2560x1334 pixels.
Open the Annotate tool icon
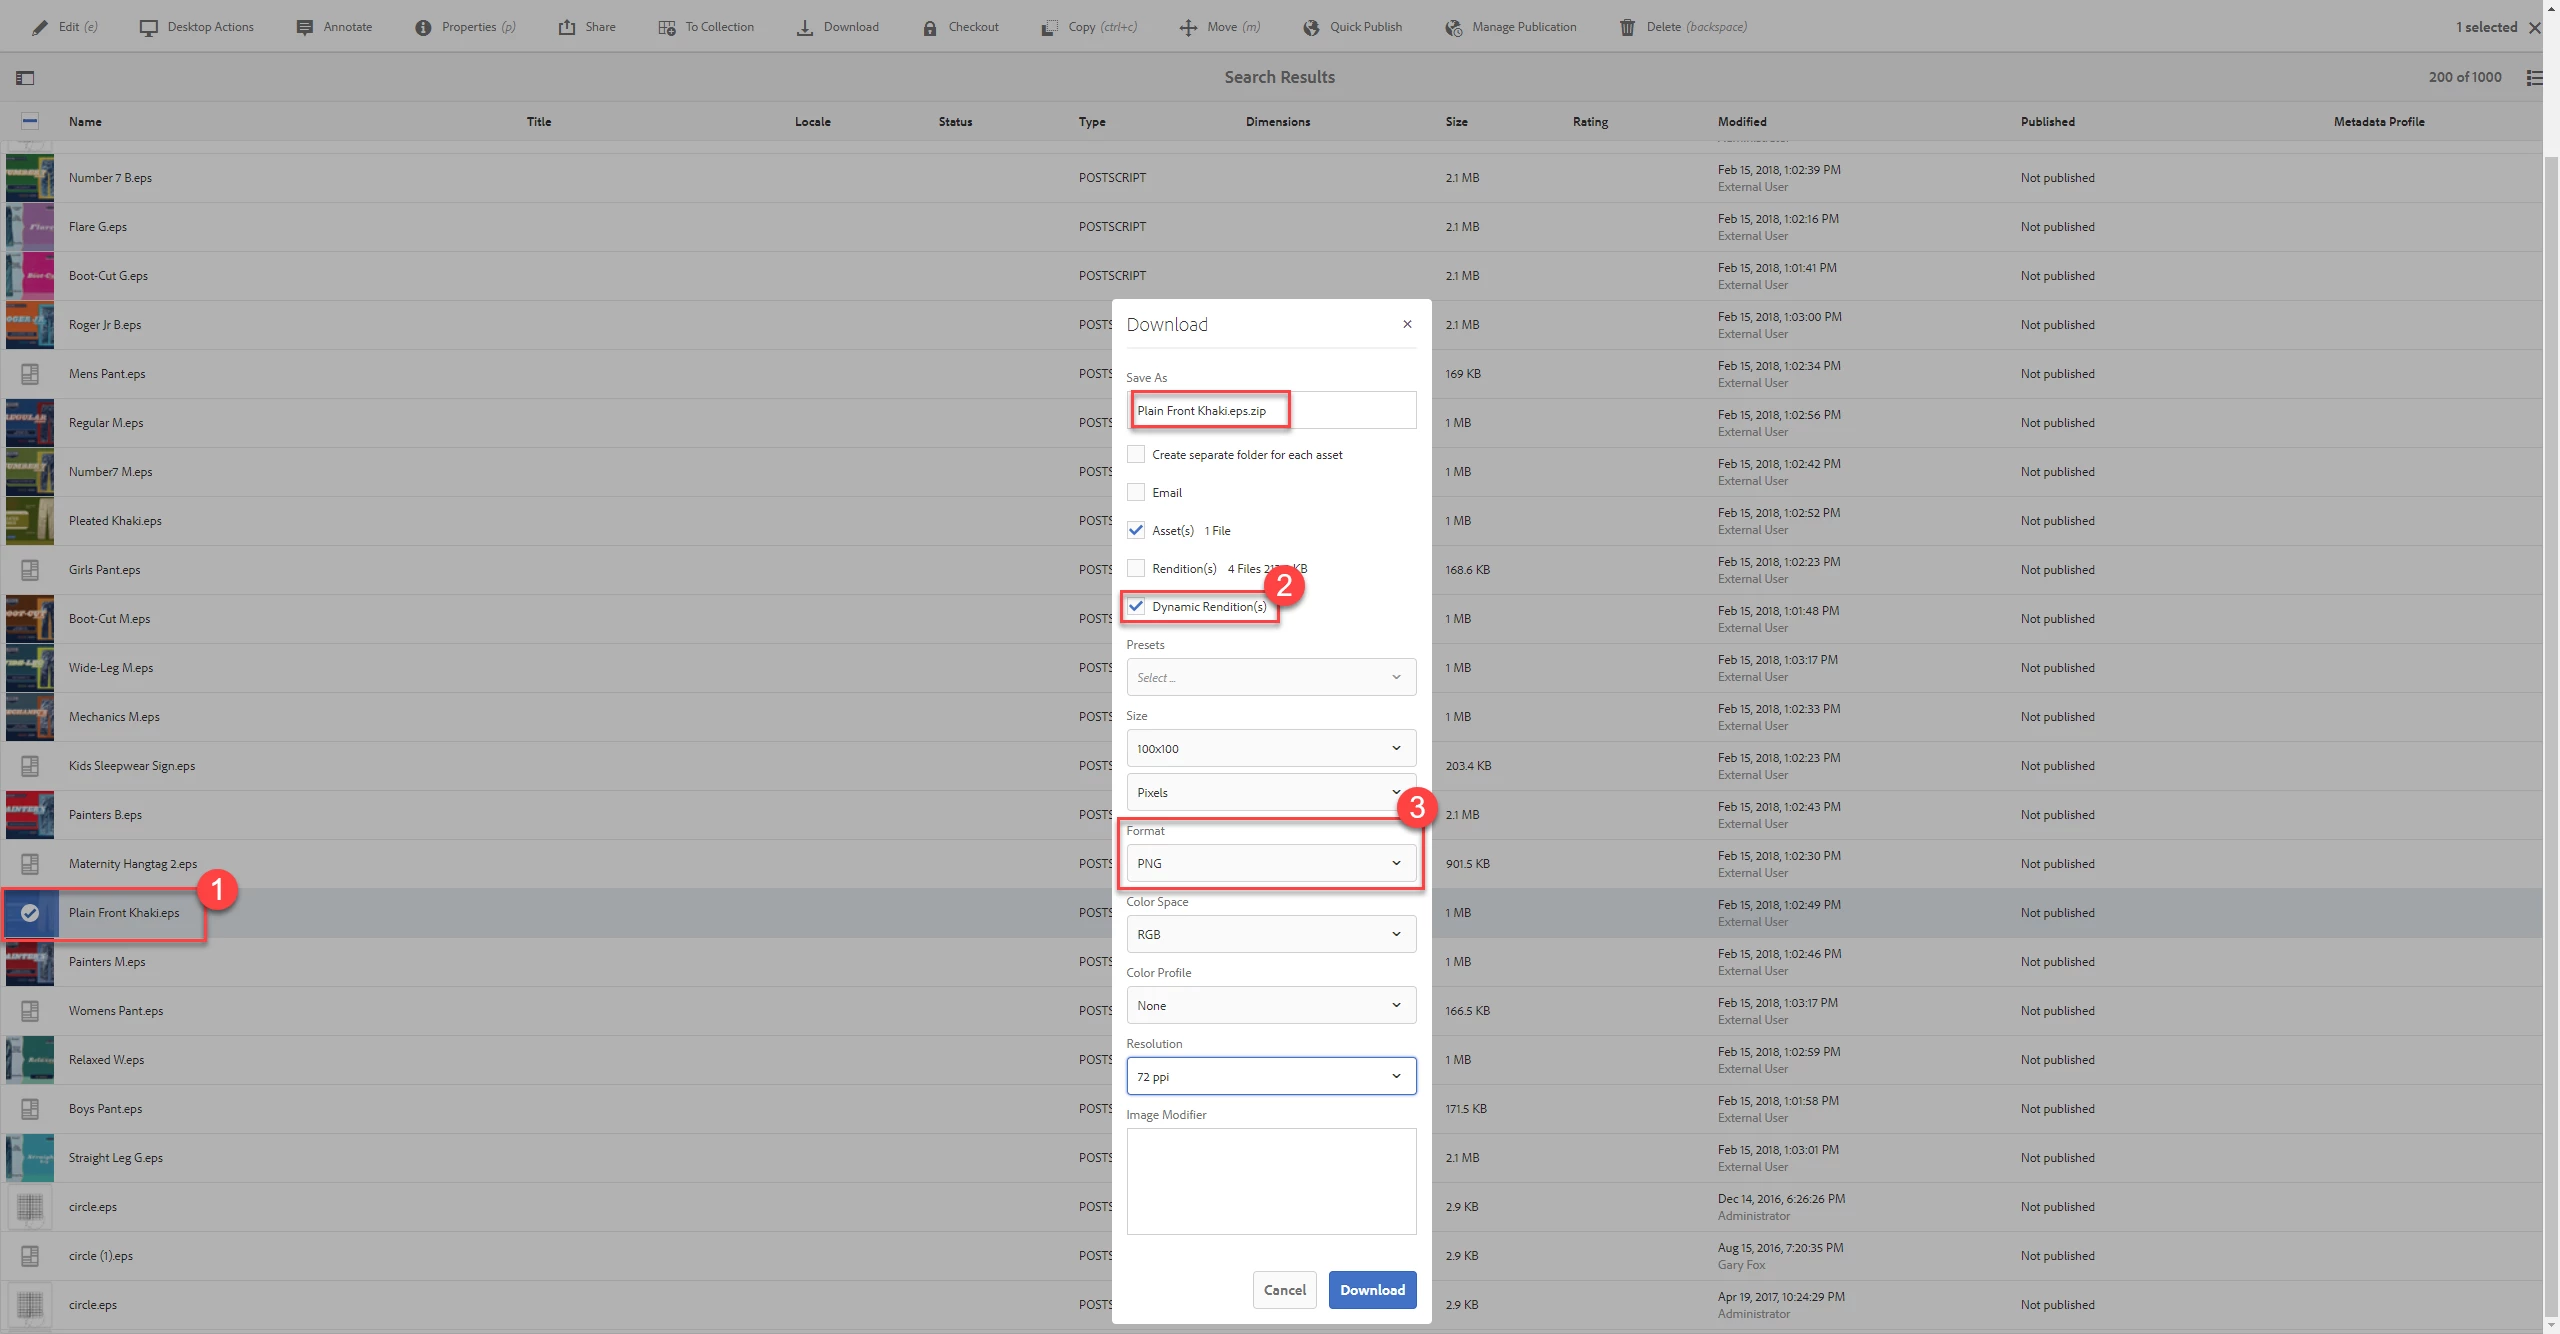[x=305, y=27]
